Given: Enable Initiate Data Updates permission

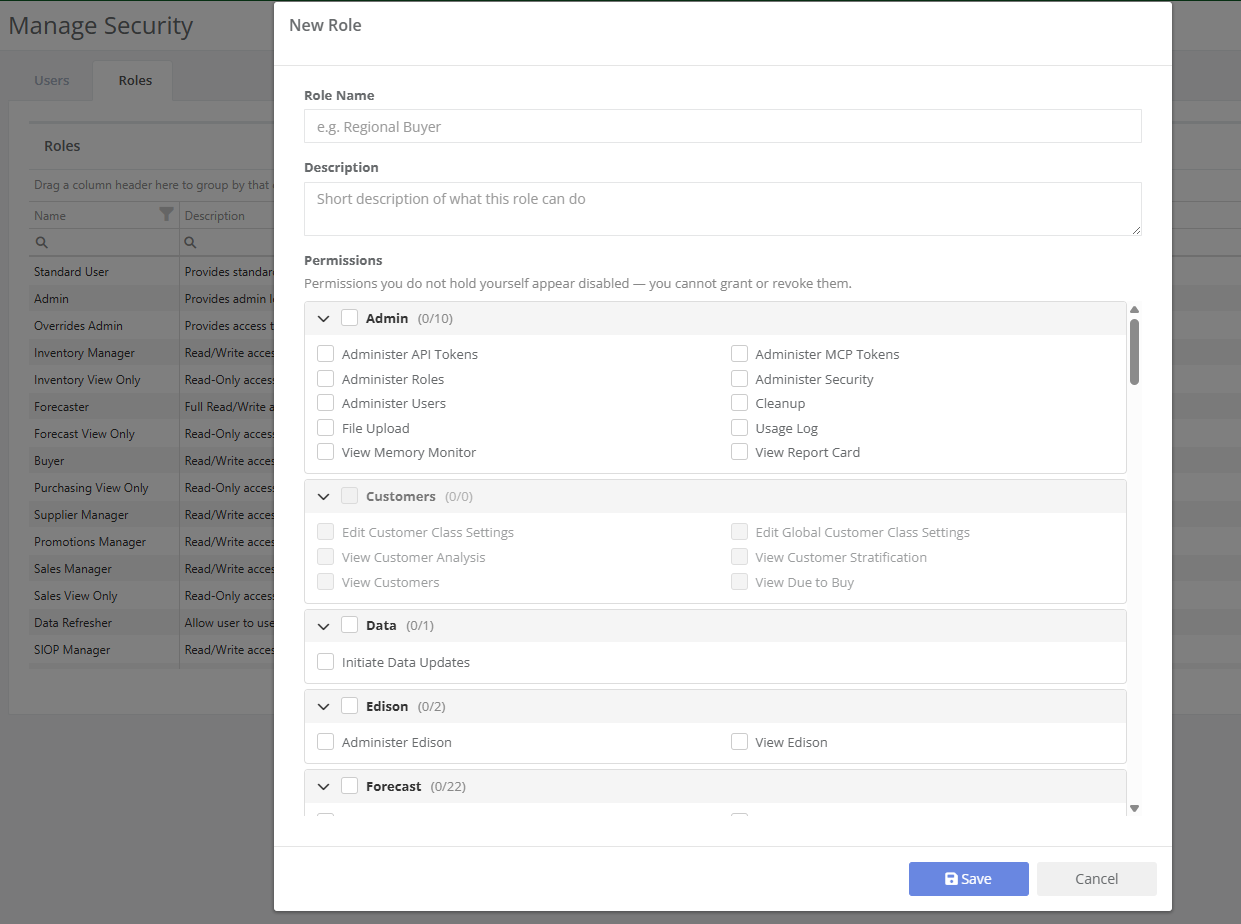Looking at the screenshot, I should pyautogui.click(x=325, y=662).
